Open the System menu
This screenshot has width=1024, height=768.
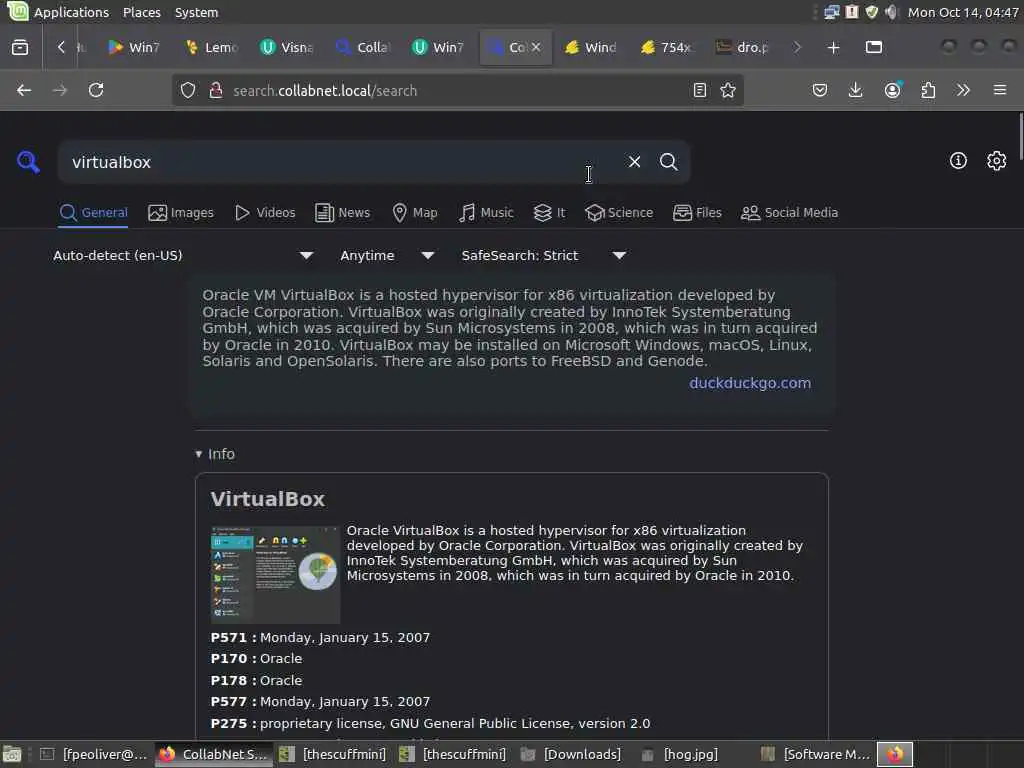coord(197,12)
